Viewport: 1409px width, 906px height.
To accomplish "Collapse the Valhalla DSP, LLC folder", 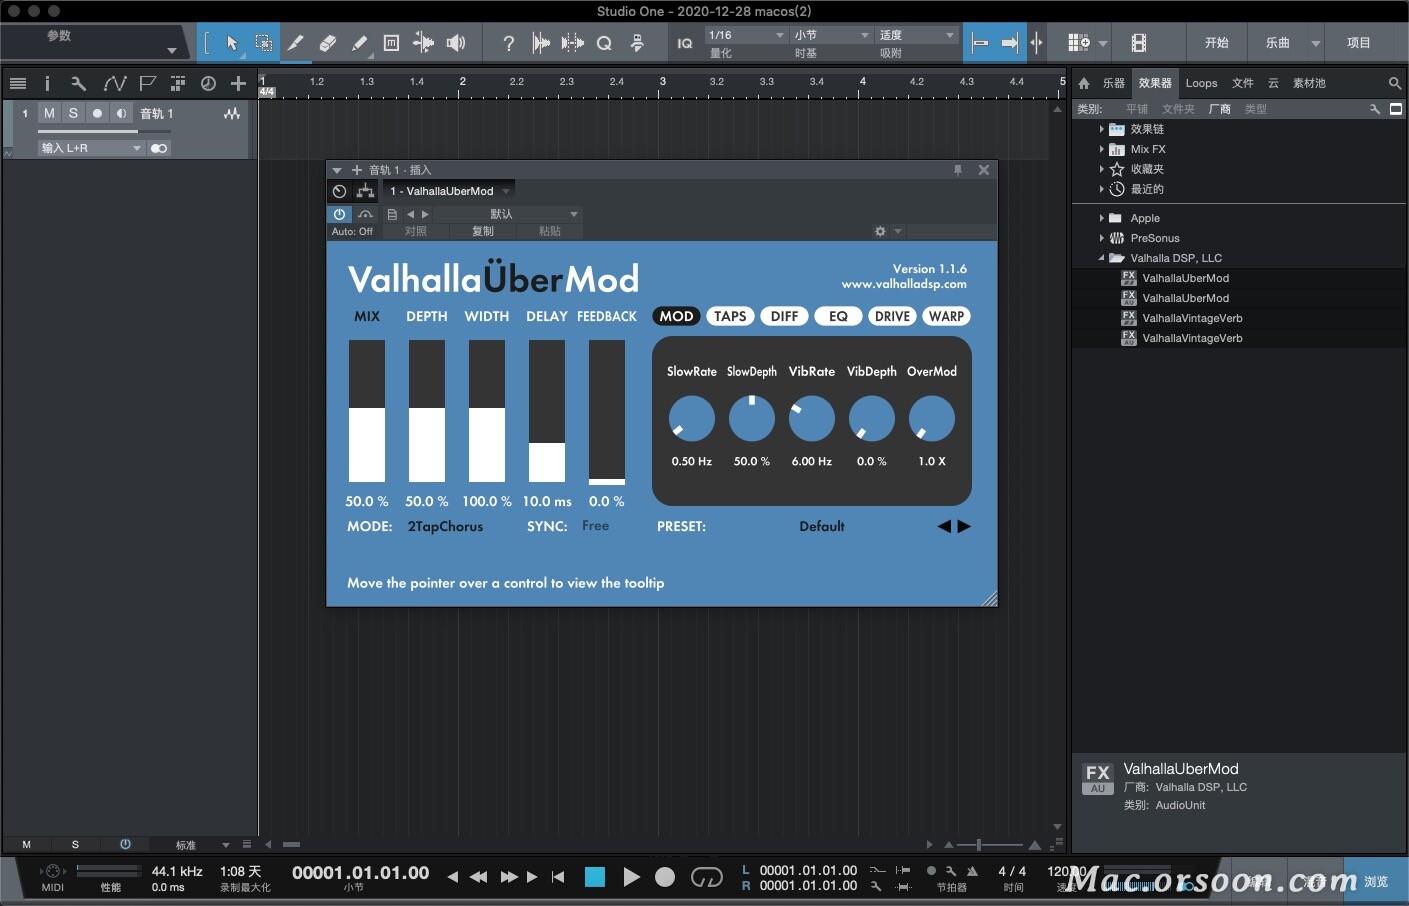I will pyautogui.click(x=1102, y=258).
